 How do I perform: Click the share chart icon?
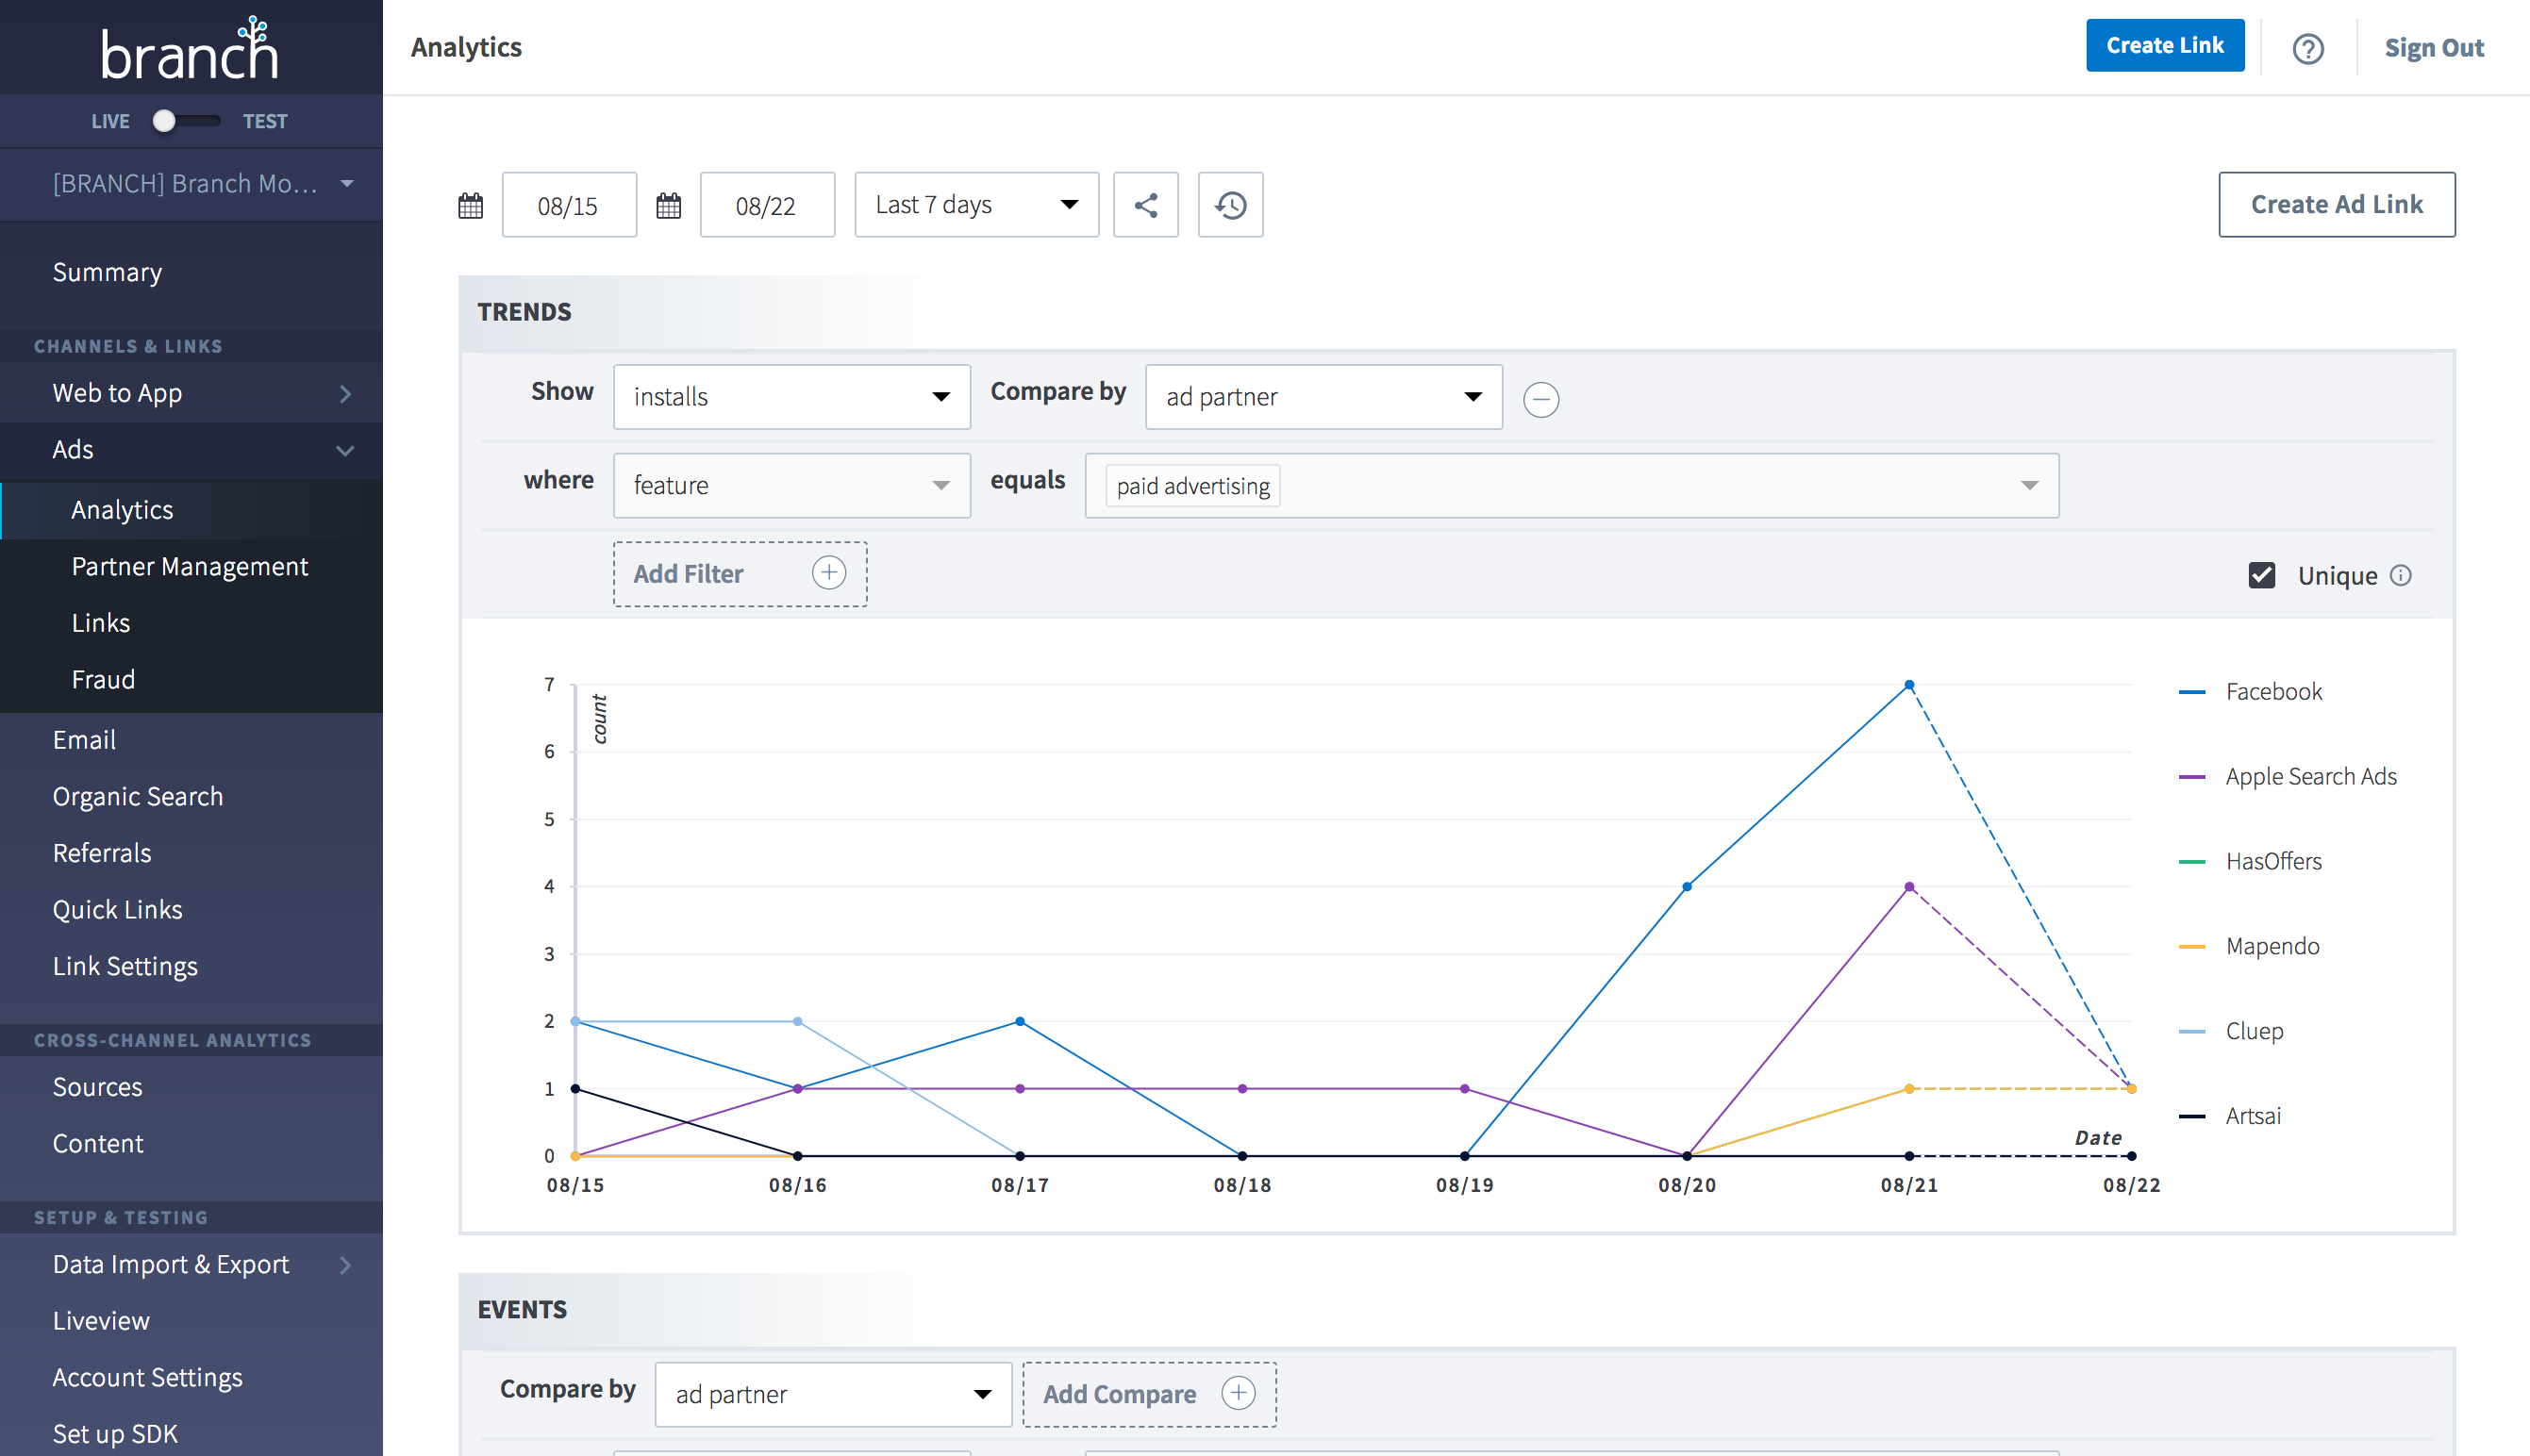click(1145, 204)
